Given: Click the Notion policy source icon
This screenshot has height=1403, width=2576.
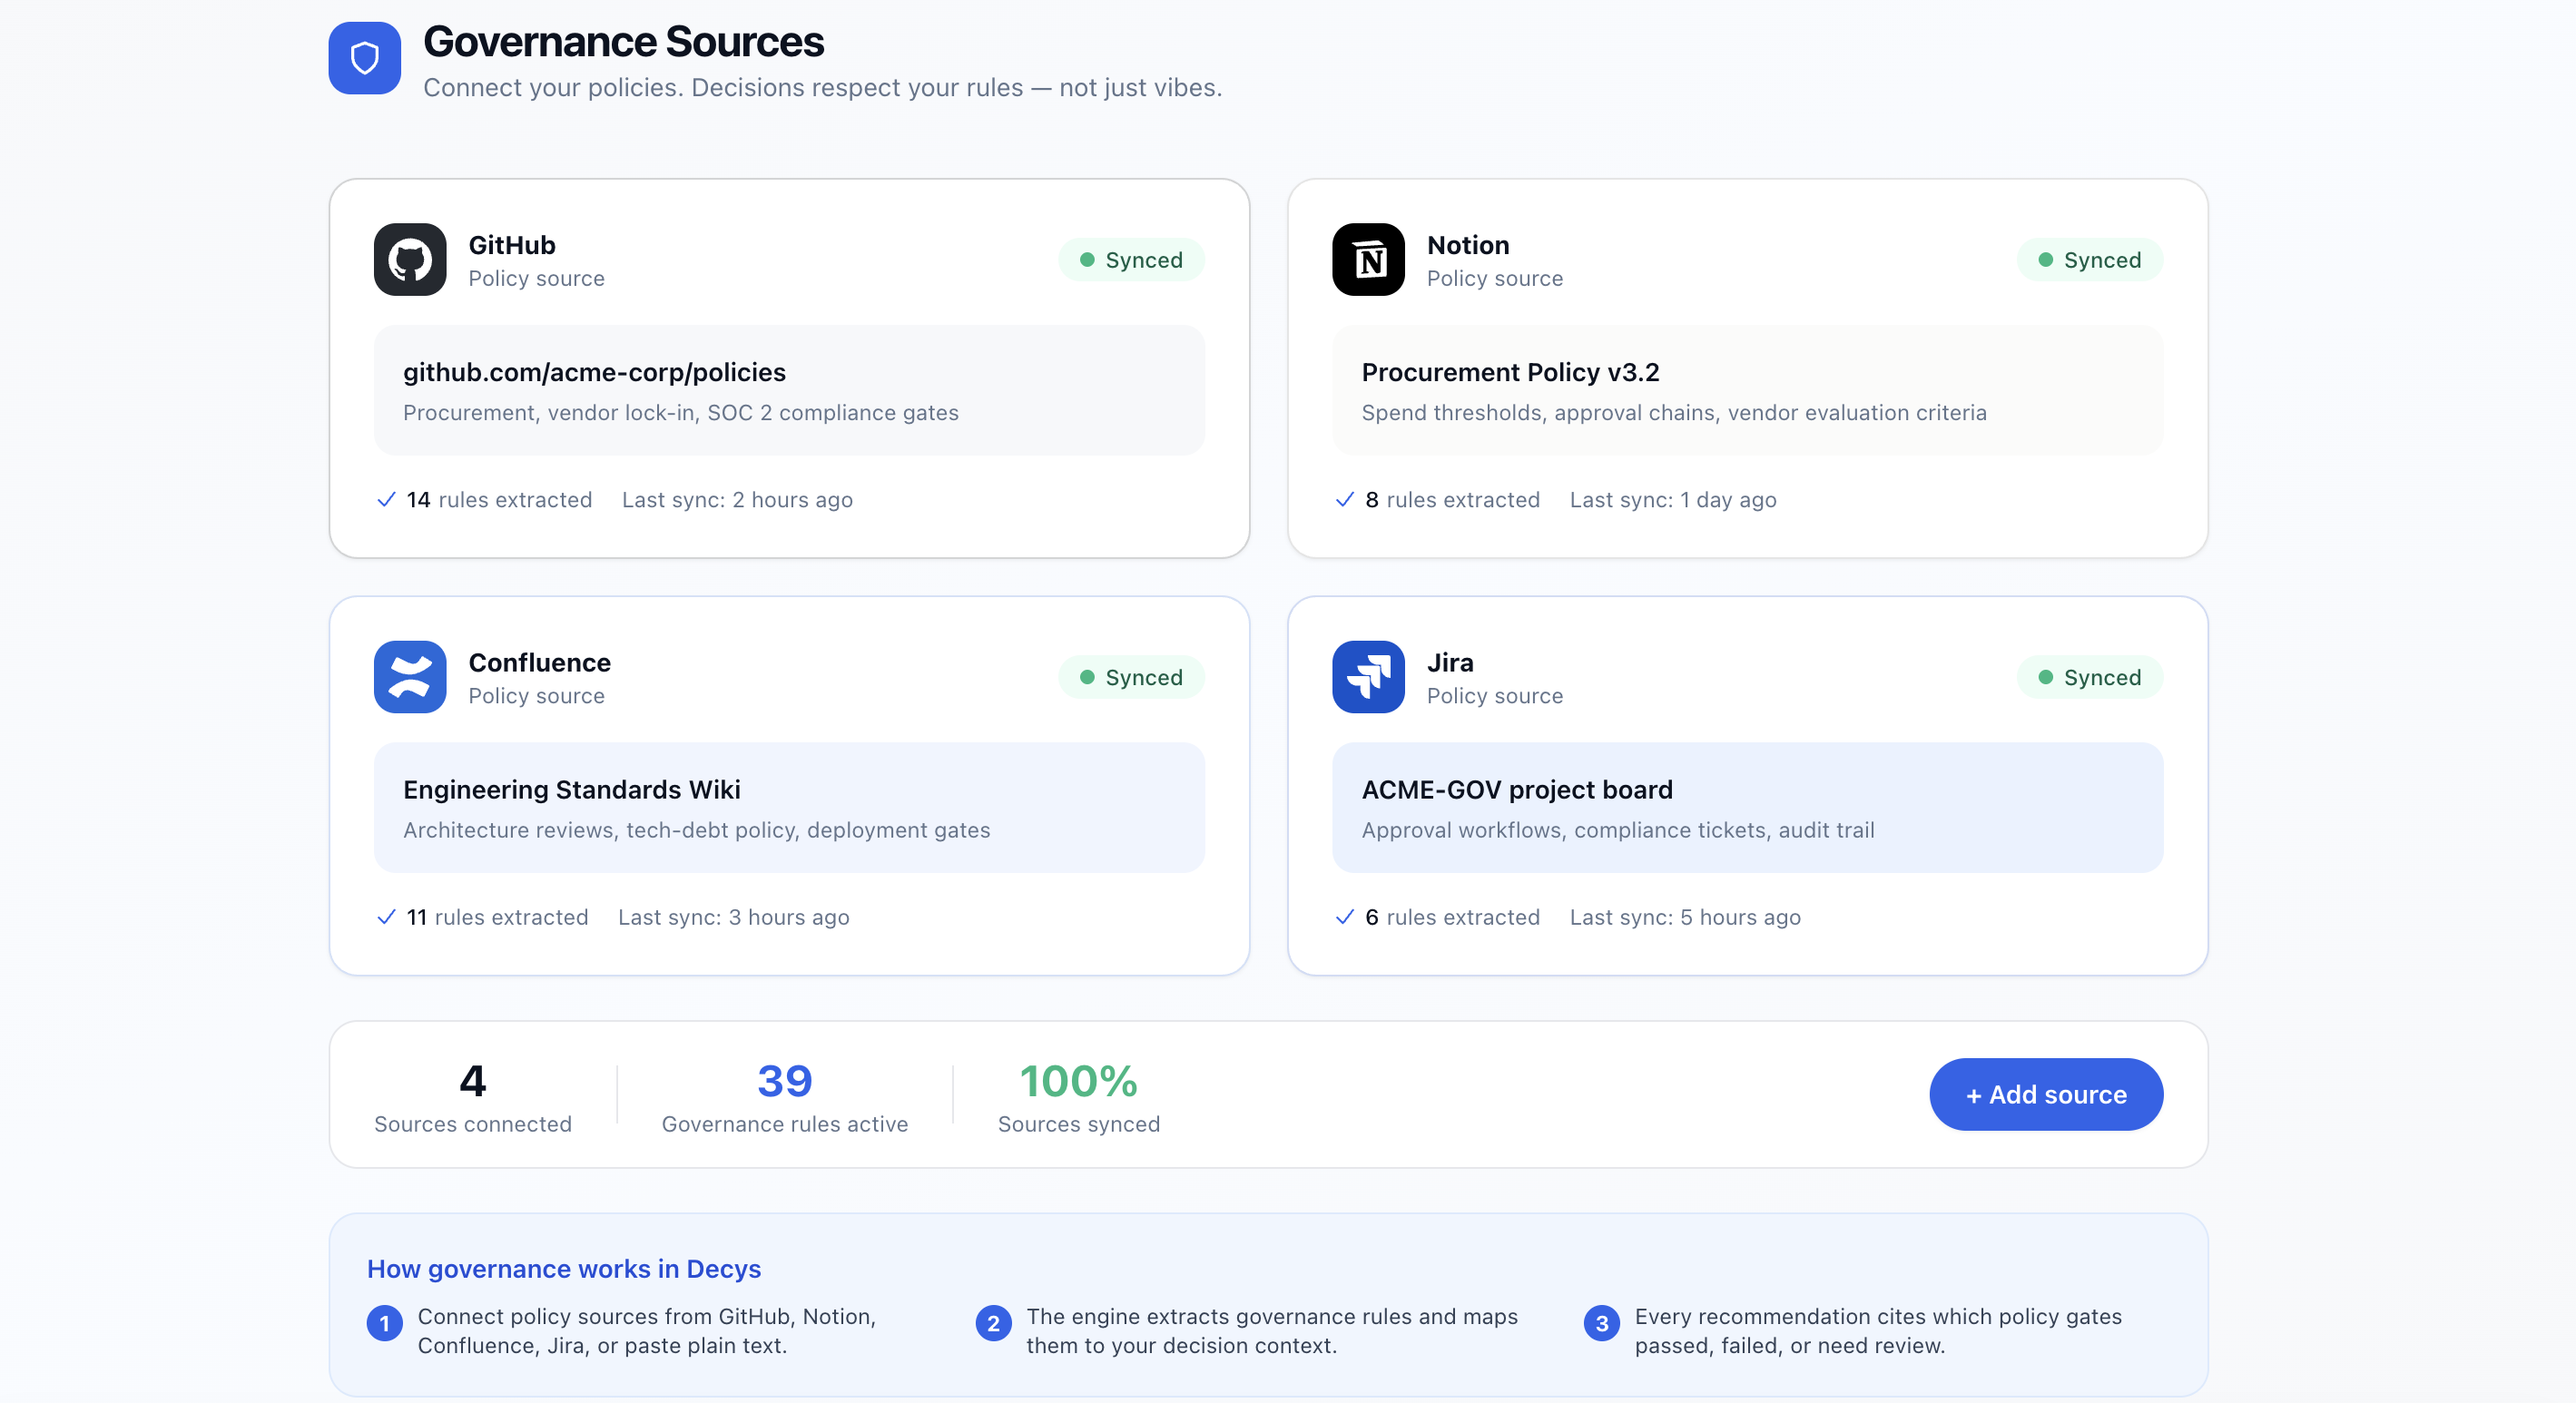Looking at the screenshot, I should 1368,260.
